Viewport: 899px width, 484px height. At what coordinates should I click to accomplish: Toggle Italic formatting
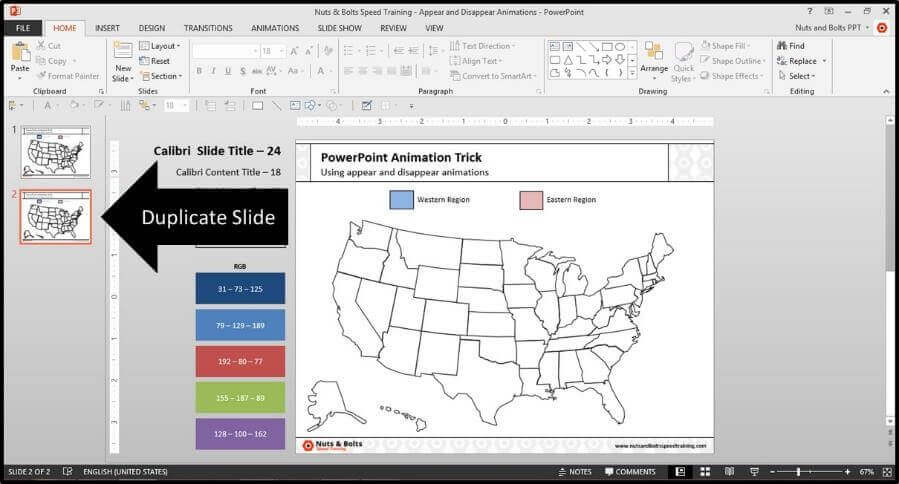coord(213,71)
